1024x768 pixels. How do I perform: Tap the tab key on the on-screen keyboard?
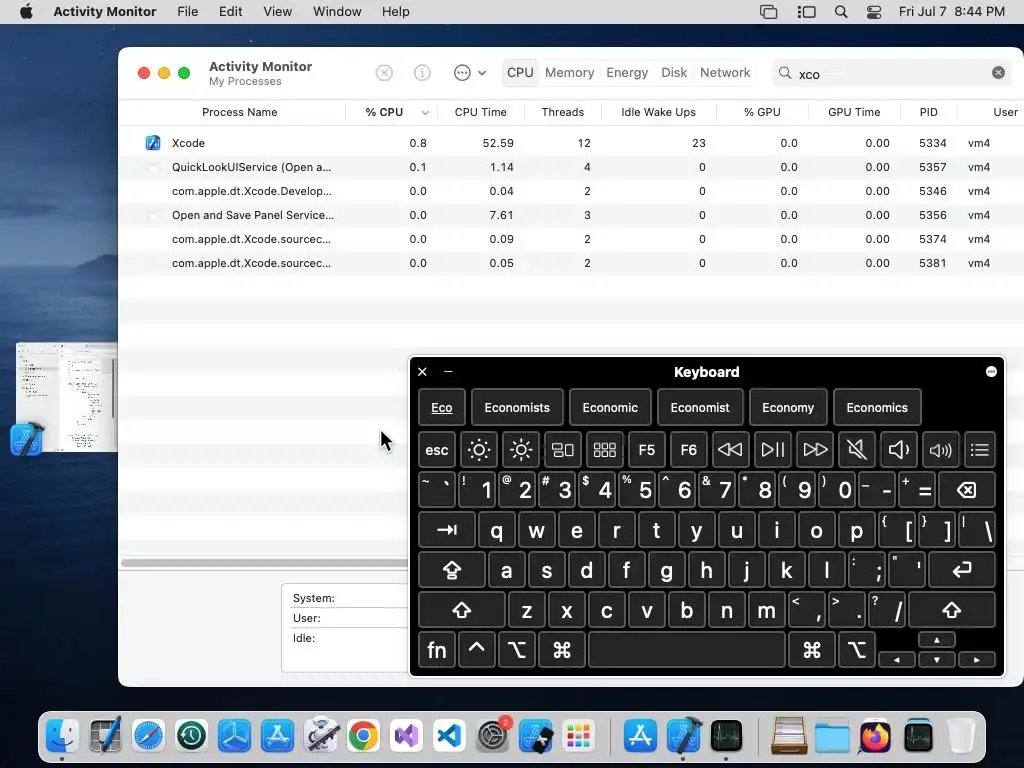447,530
